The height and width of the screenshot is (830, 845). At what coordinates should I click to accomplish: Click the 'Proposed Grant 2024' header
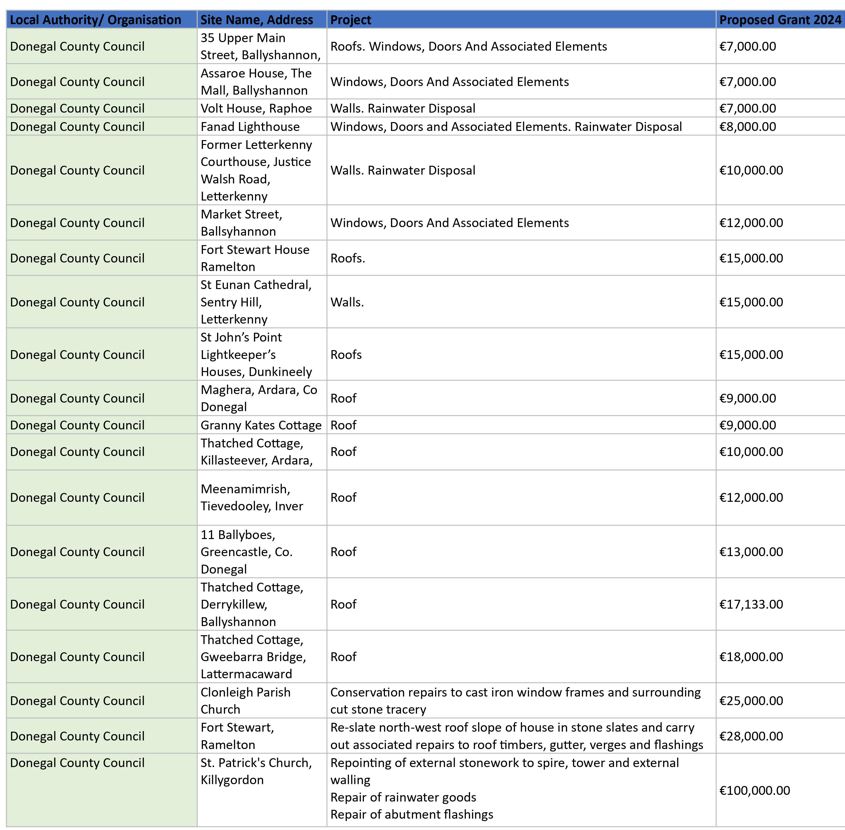pyautogui.click(x=780, y=20)
